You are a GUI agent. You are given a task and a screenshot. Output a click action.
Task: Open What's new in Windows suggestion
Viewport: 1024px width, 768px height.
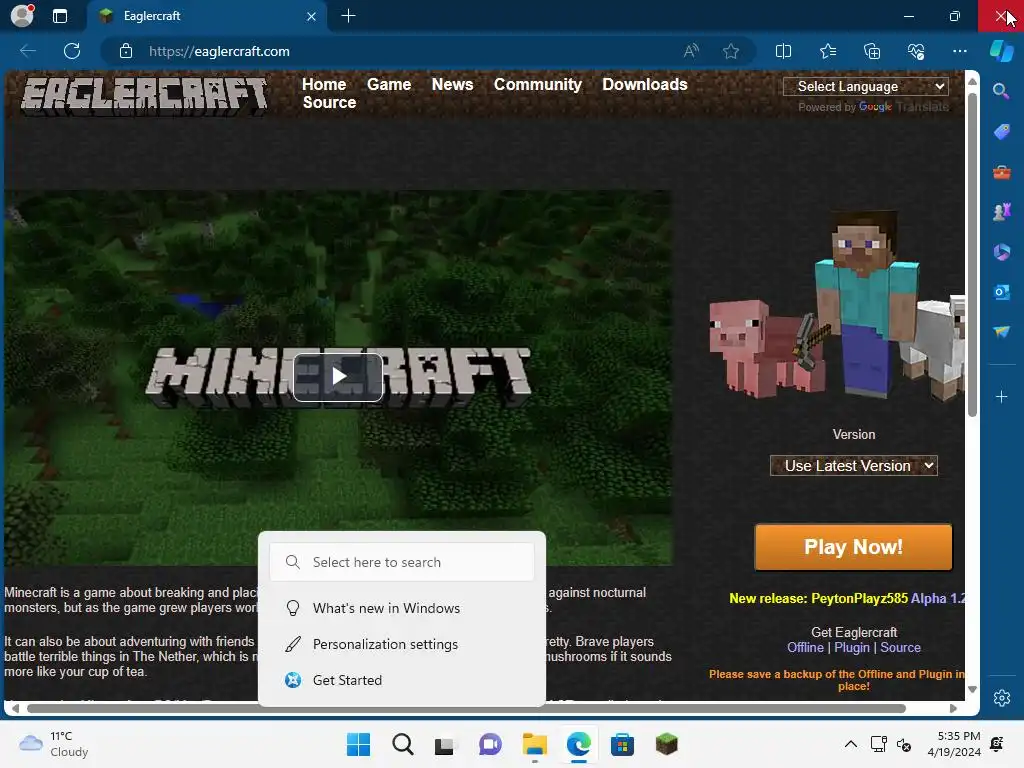402,608
